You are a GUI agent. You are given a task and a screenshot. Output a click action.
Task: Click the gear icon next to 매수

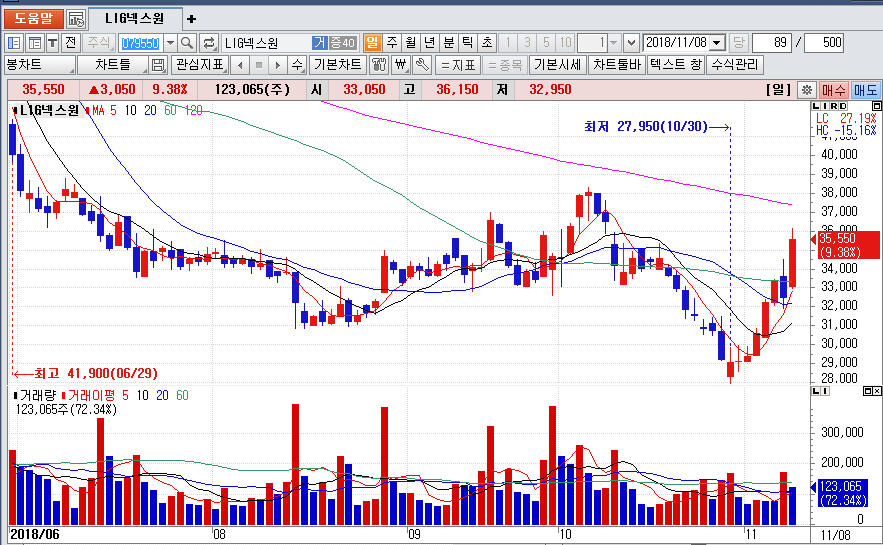[x=807, y=90]
